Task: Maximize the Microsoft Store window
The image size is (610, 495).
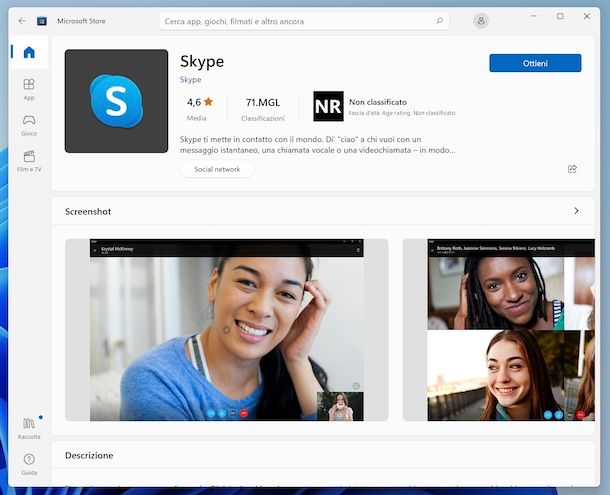Action: (560, 16)
